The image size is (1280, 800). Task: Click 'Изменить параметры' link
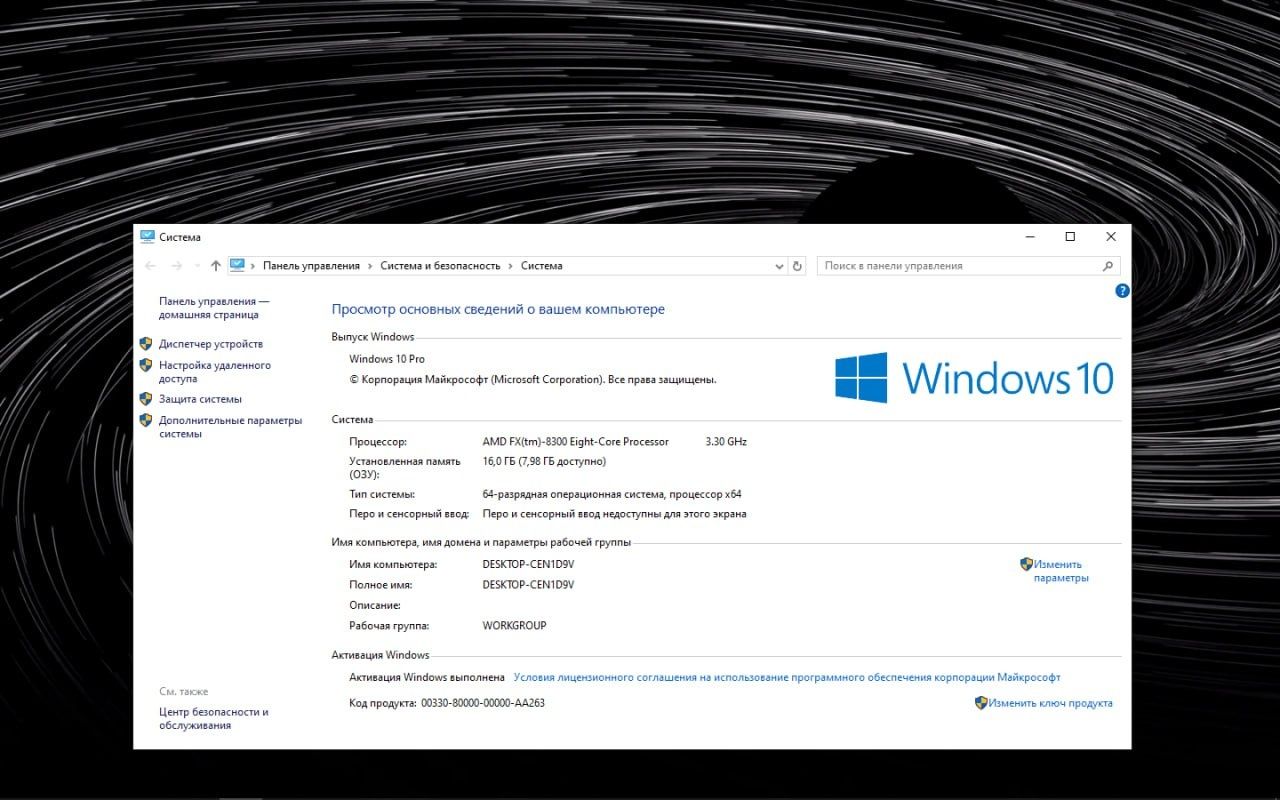coord(1061,571)
